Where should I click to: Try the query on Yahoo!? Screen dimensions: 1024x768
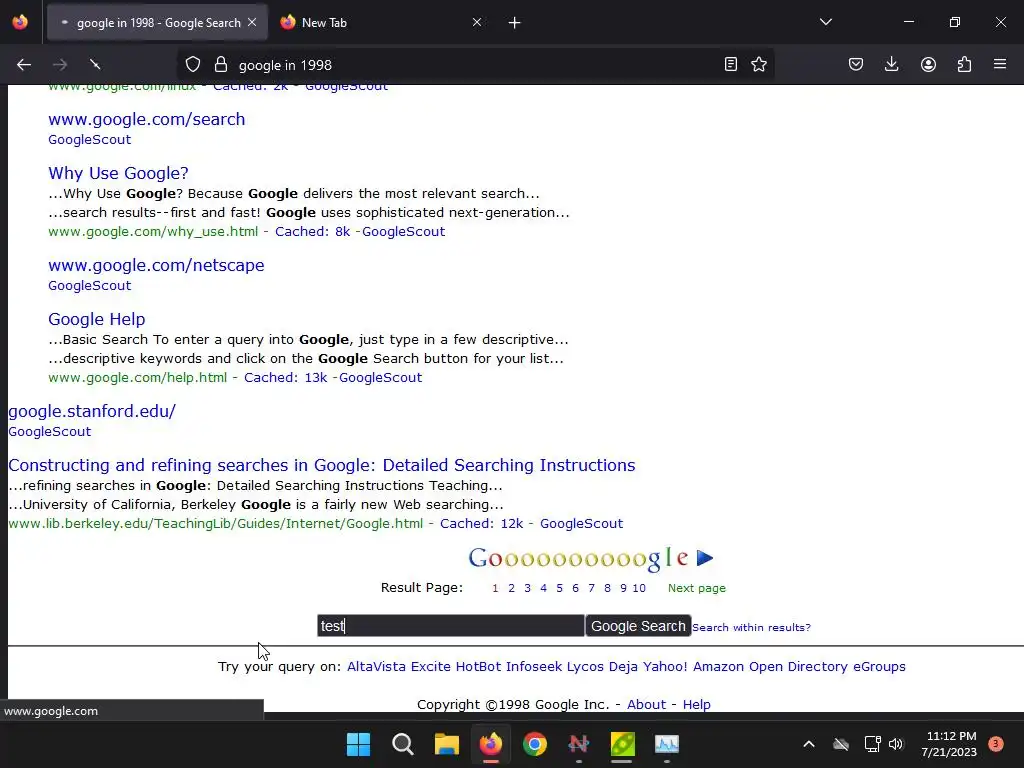pos(665,667)
